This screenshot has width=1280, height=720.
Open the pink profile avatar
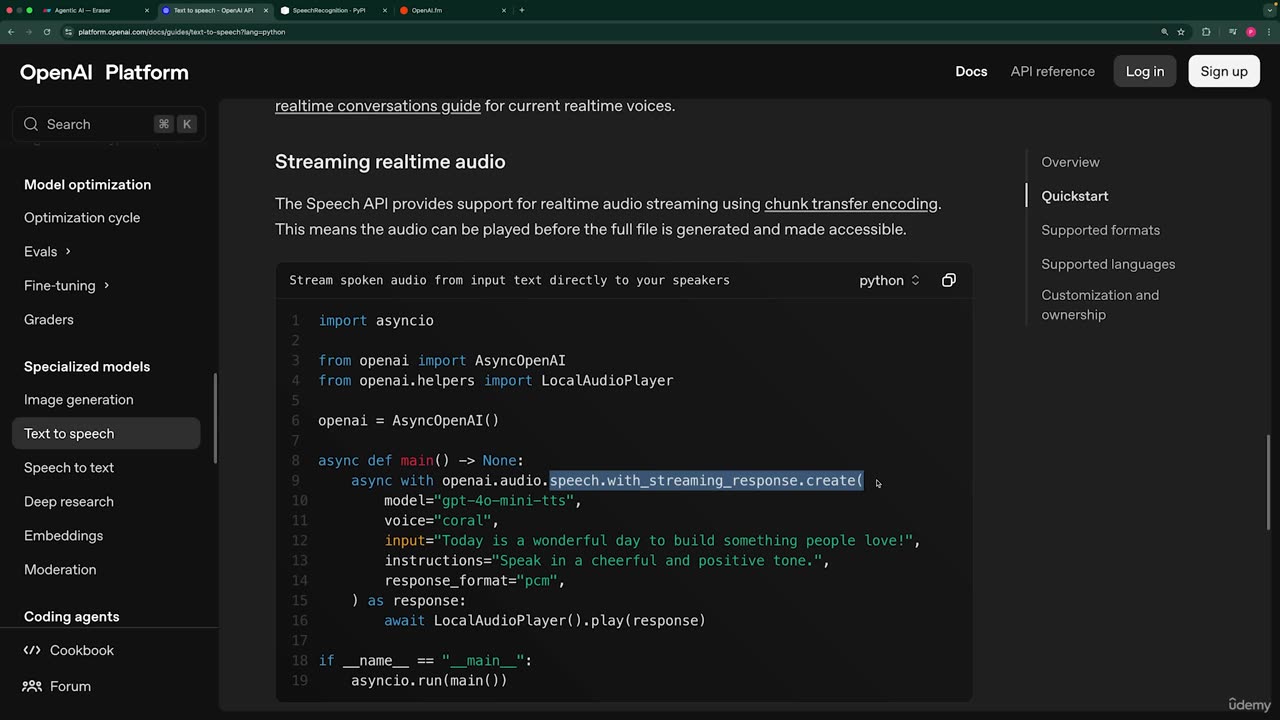pyautogui.click(x=1251, y=32)
